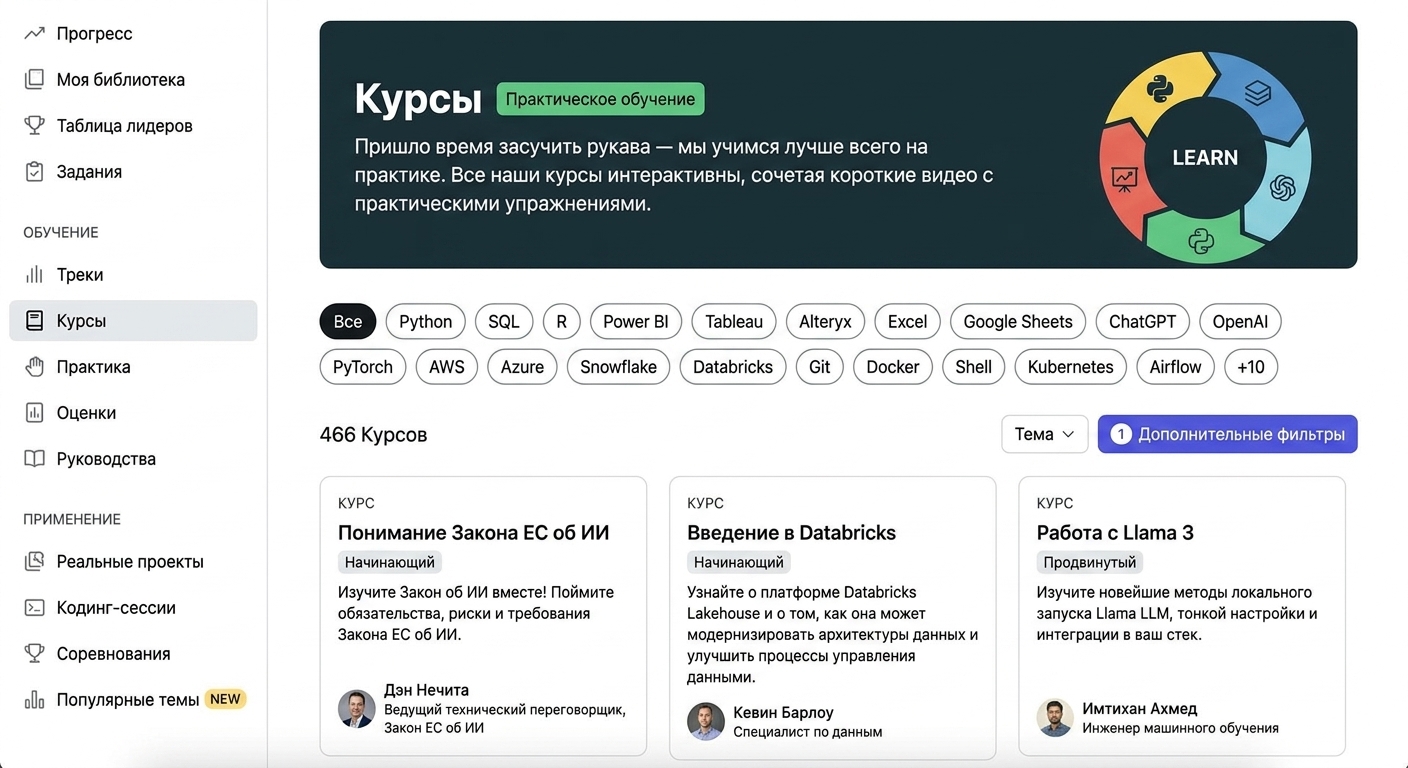Click the bar chart icon beside Треки
The image size is (1408, 768).
point(34,274)
